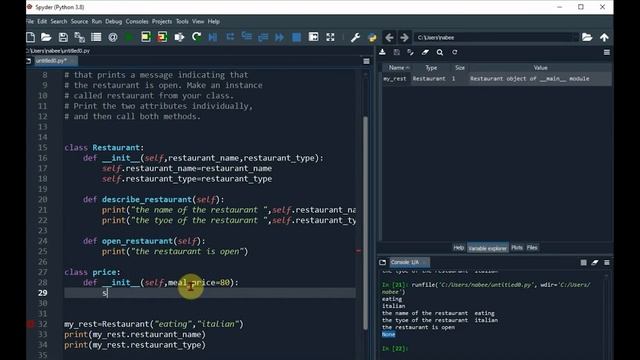Image resolution: width=640 pixels, height=360 pixels.
Task: Click the working directory path field
Action: click(496, 38)
